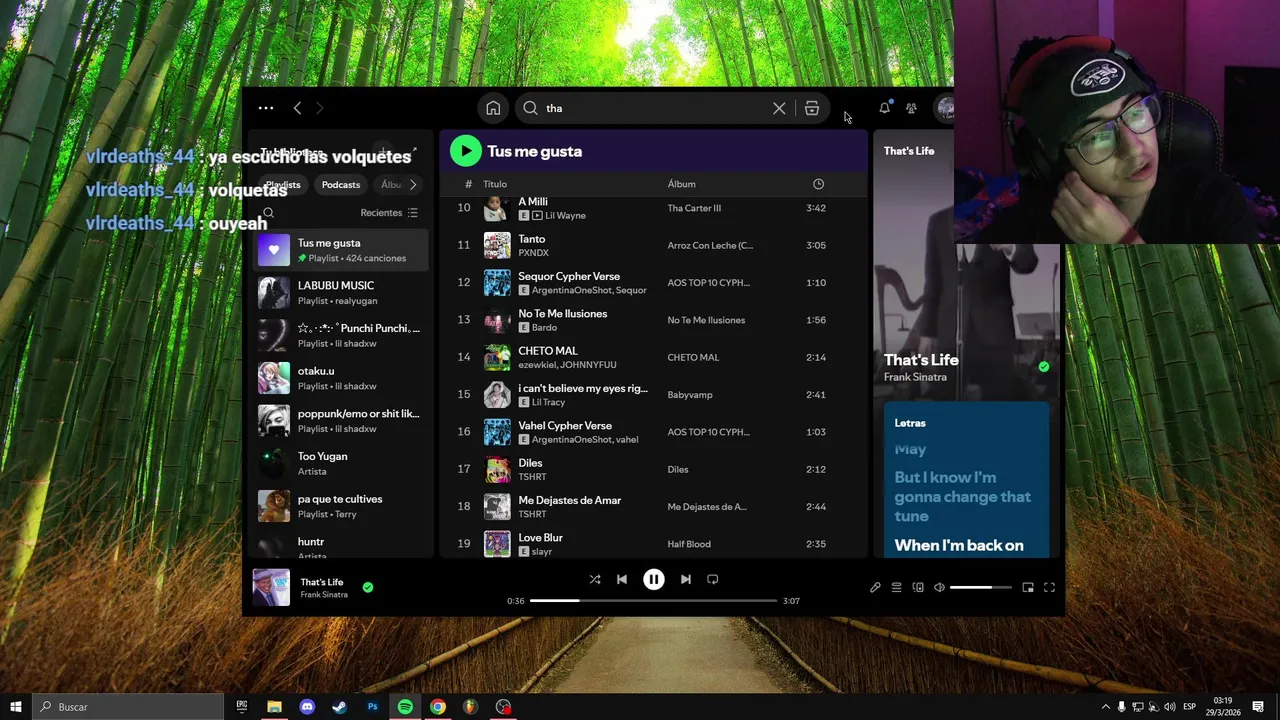Show hidden system tray icons
Viewport: 1280px width, 720px height.
click(1105, 707)
